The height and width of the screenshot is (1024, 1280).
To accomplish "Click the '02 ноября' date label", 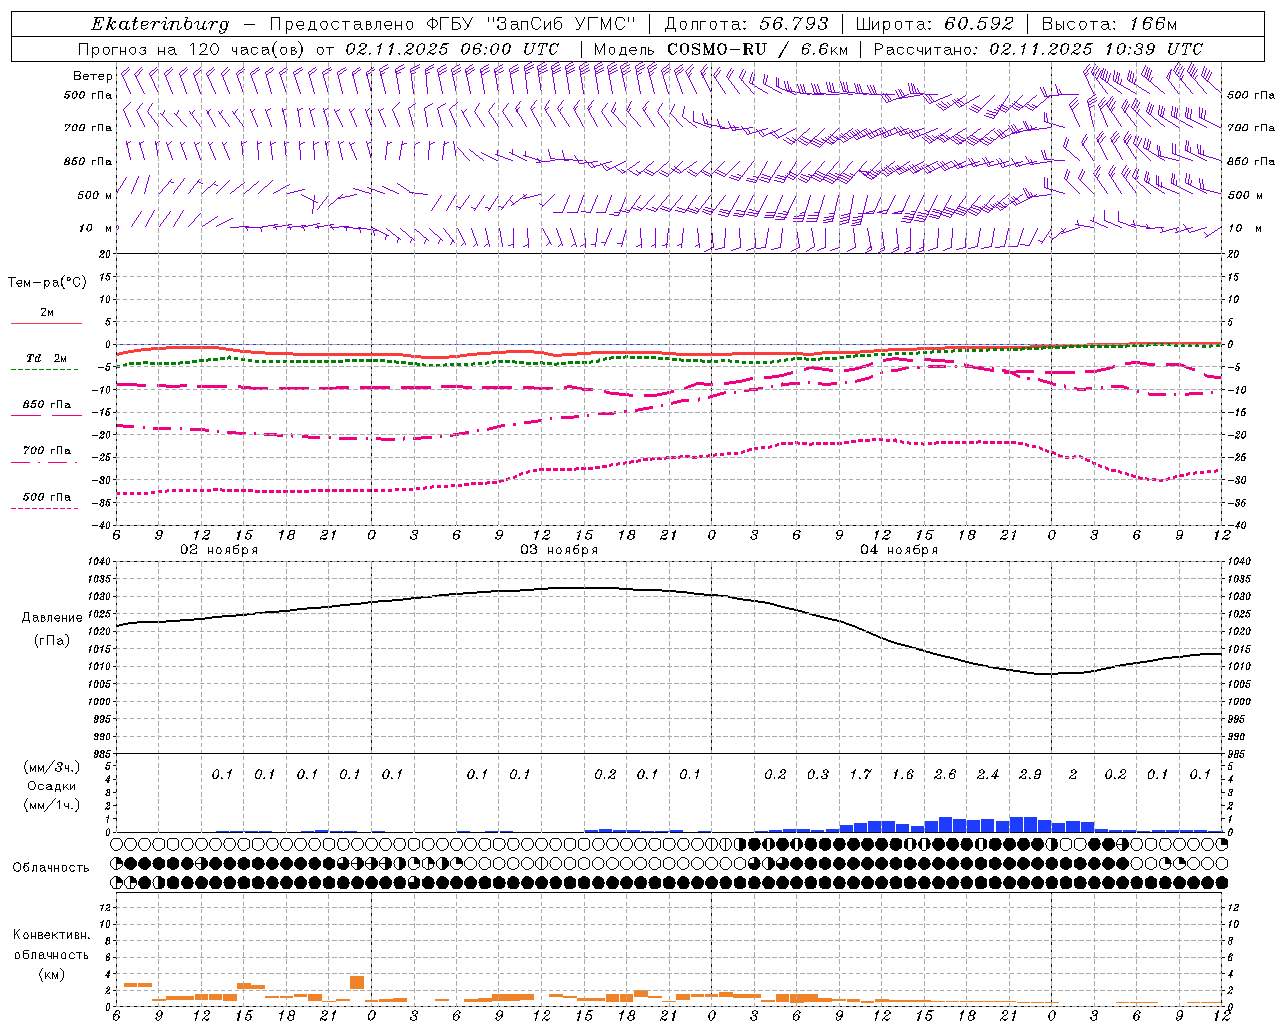I will 219,550.
